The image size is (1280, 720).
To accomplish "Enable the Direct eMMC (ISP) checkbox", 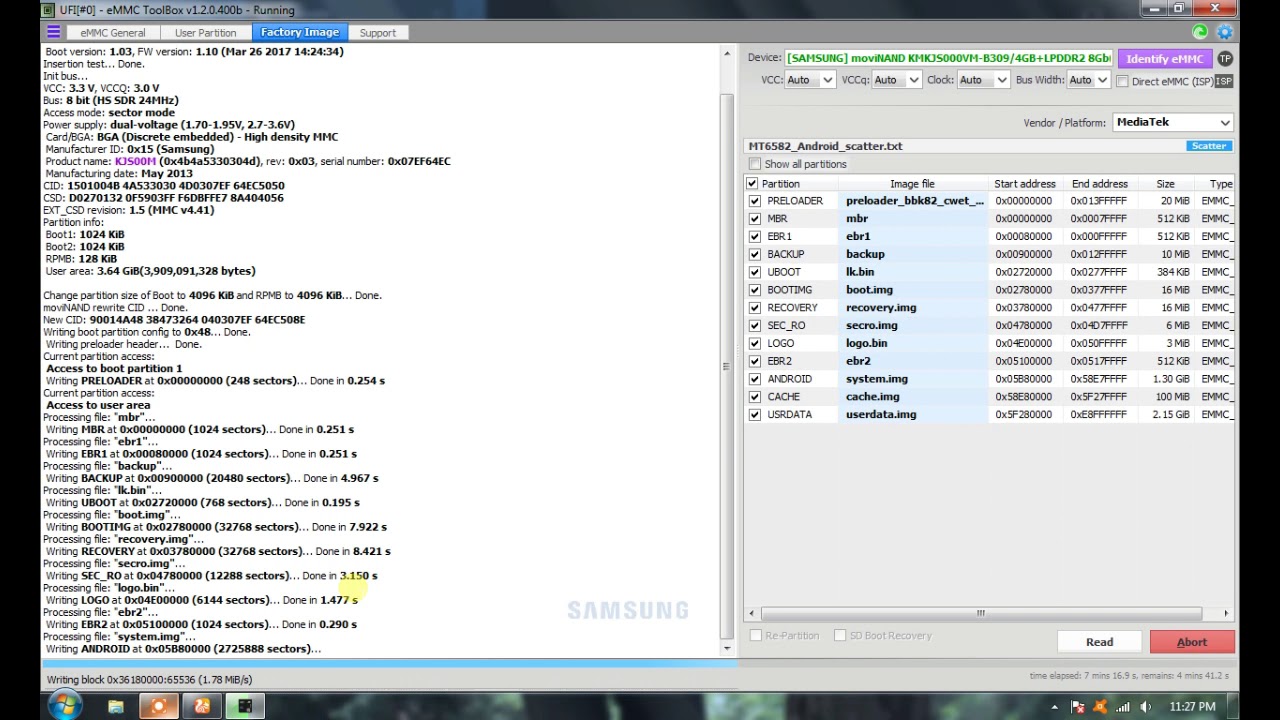I will click(1122, 81).
